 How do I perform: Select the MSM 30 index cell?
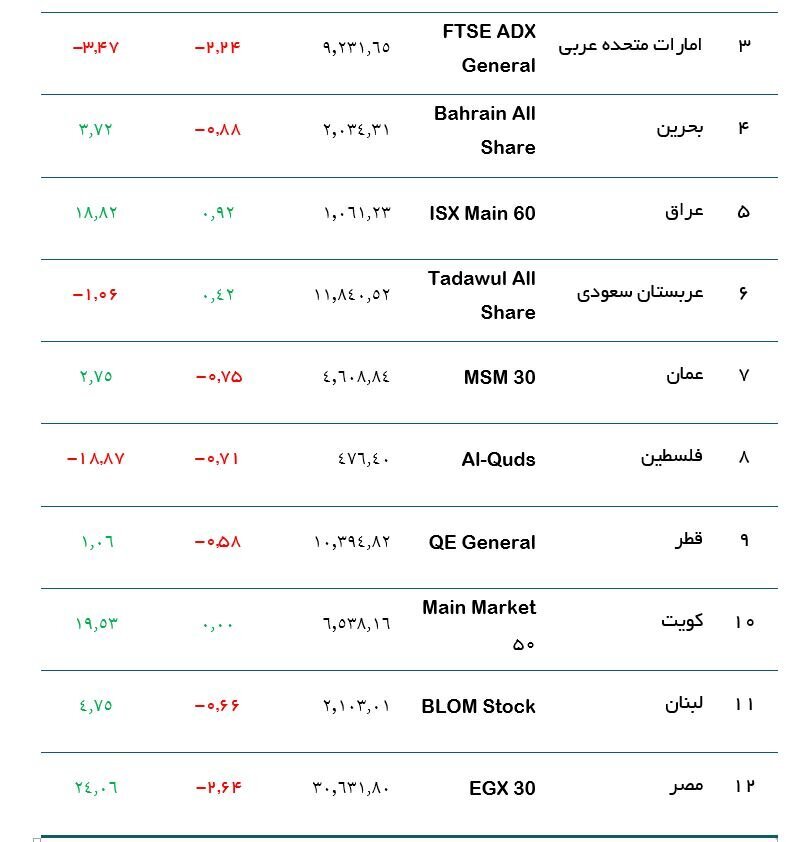tap(499, 377)
